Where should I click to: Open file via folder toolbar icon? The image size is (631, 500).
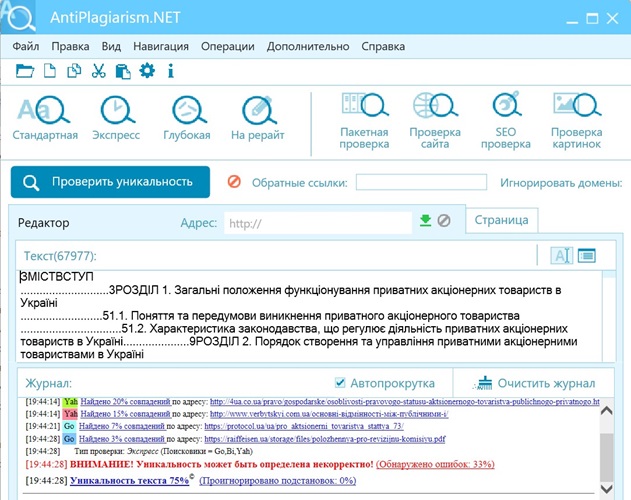[25, 71]
